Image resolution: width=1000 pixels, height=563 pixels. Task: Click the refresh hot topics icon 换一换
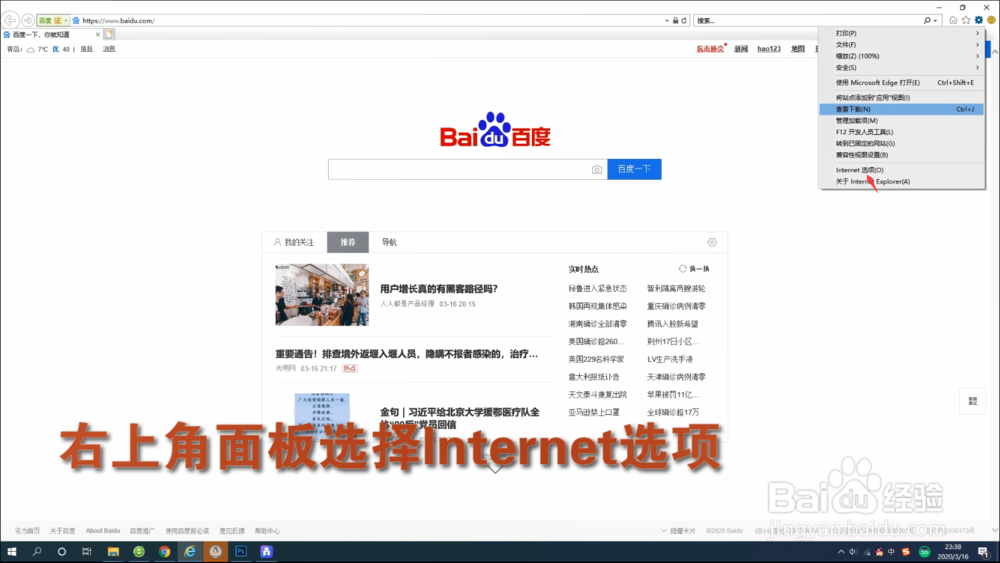coord(694,269)
